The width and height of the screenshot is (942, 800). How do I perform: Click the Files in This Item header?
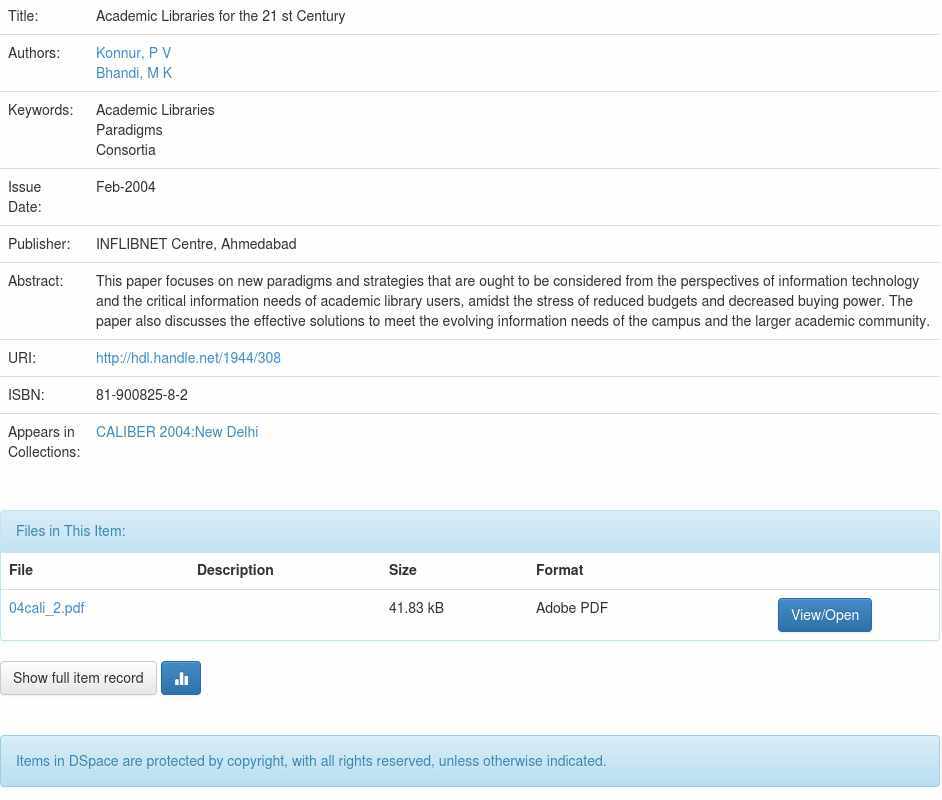point(71,531)
